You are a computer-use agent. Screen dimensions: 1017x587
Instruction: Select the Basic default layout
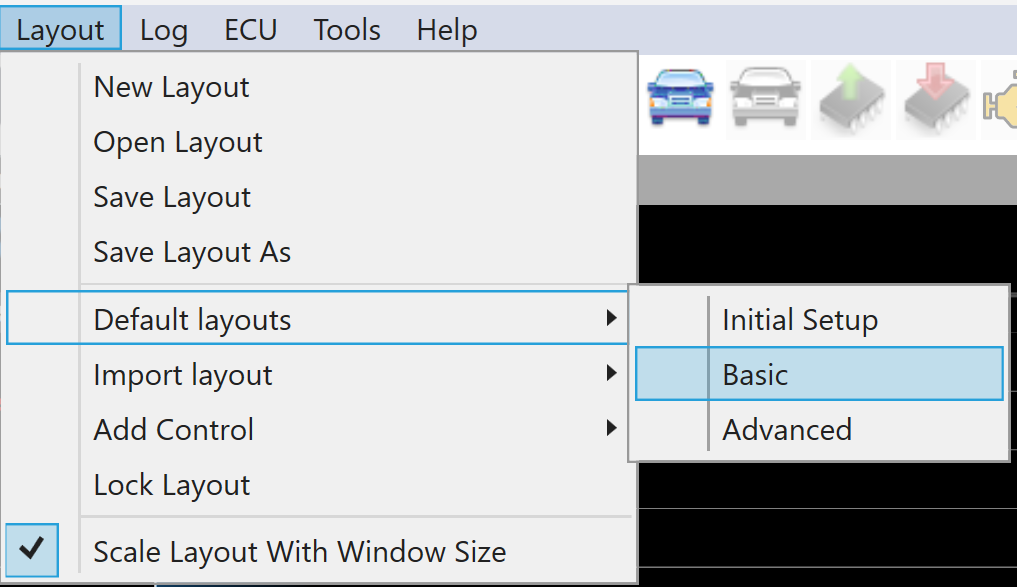click(756, 374)
